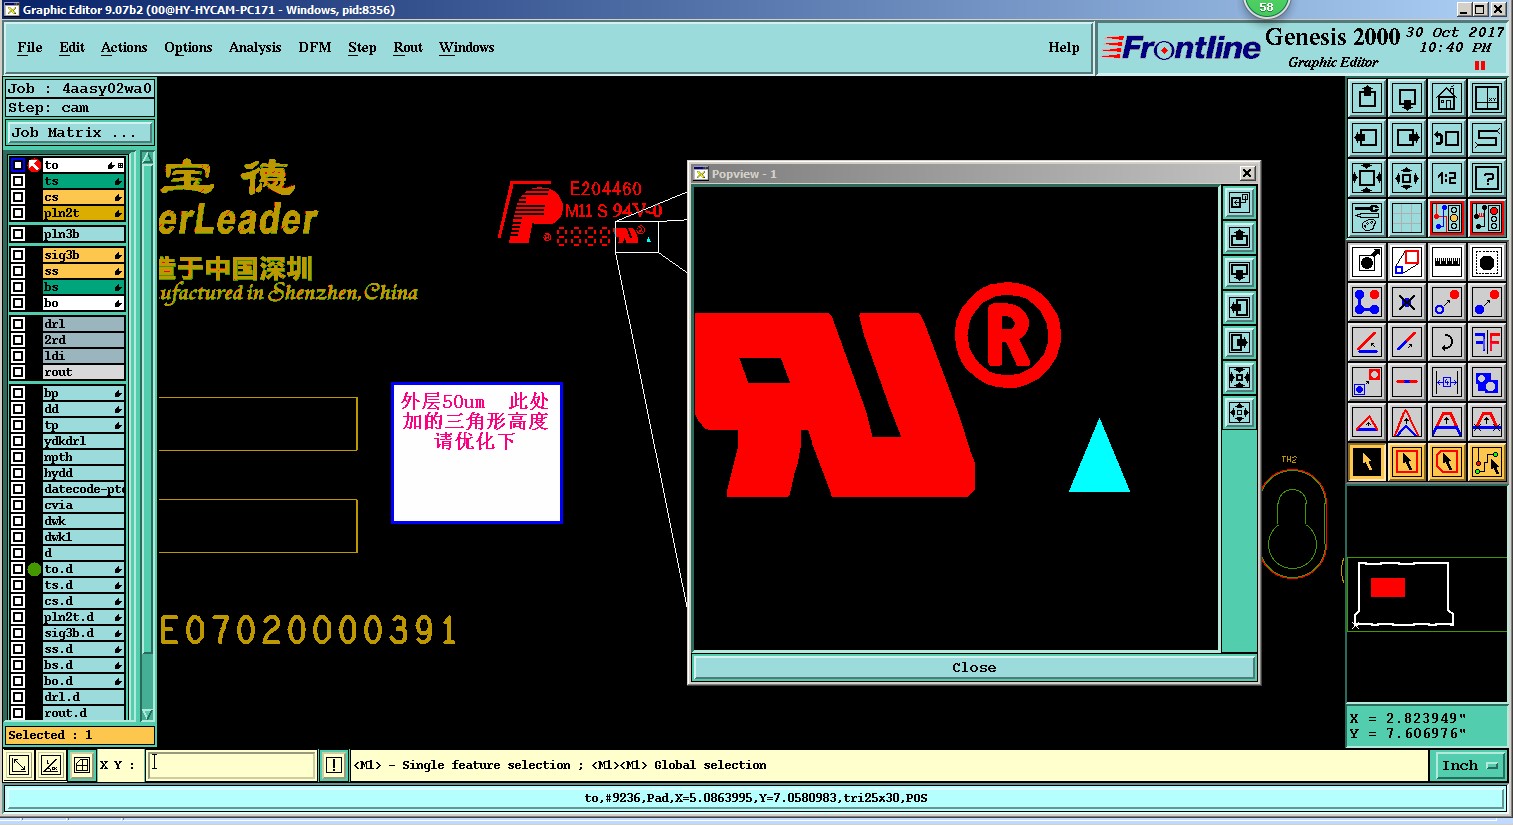Open the File menu

click(x=30, y=47)
